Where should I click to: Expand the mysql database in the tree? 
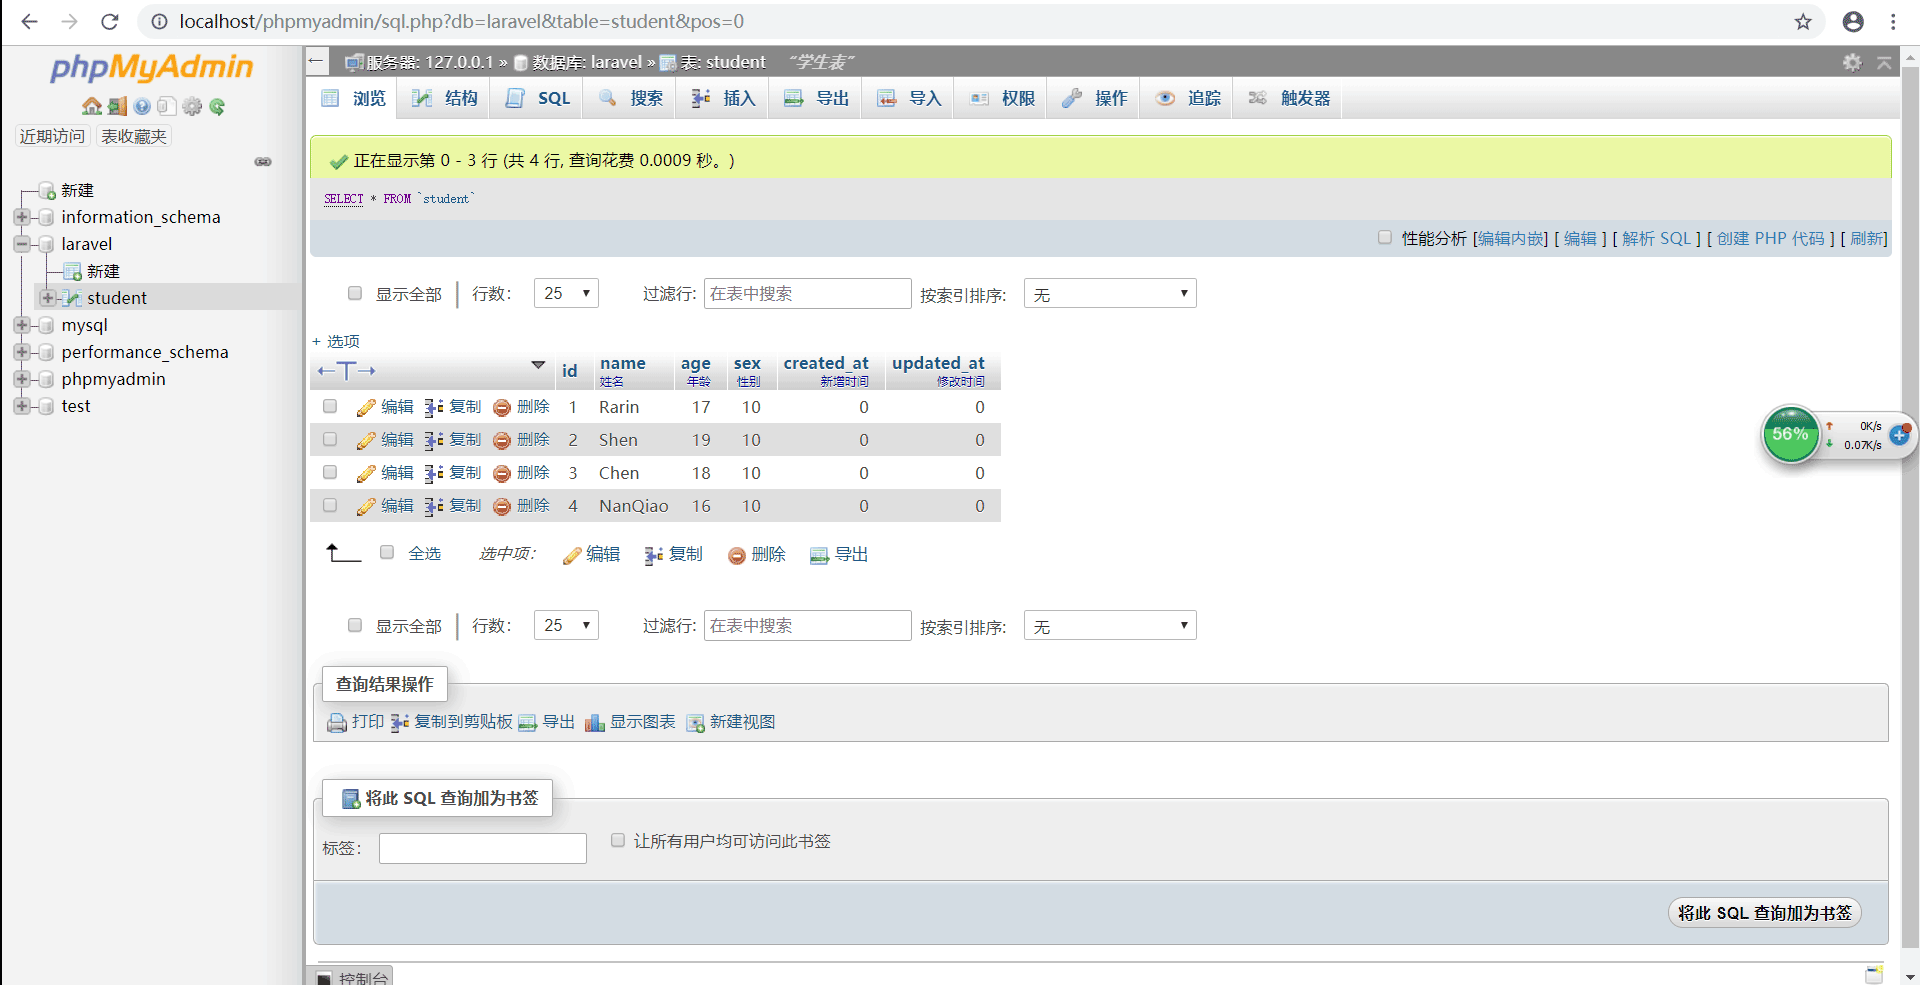22,325
